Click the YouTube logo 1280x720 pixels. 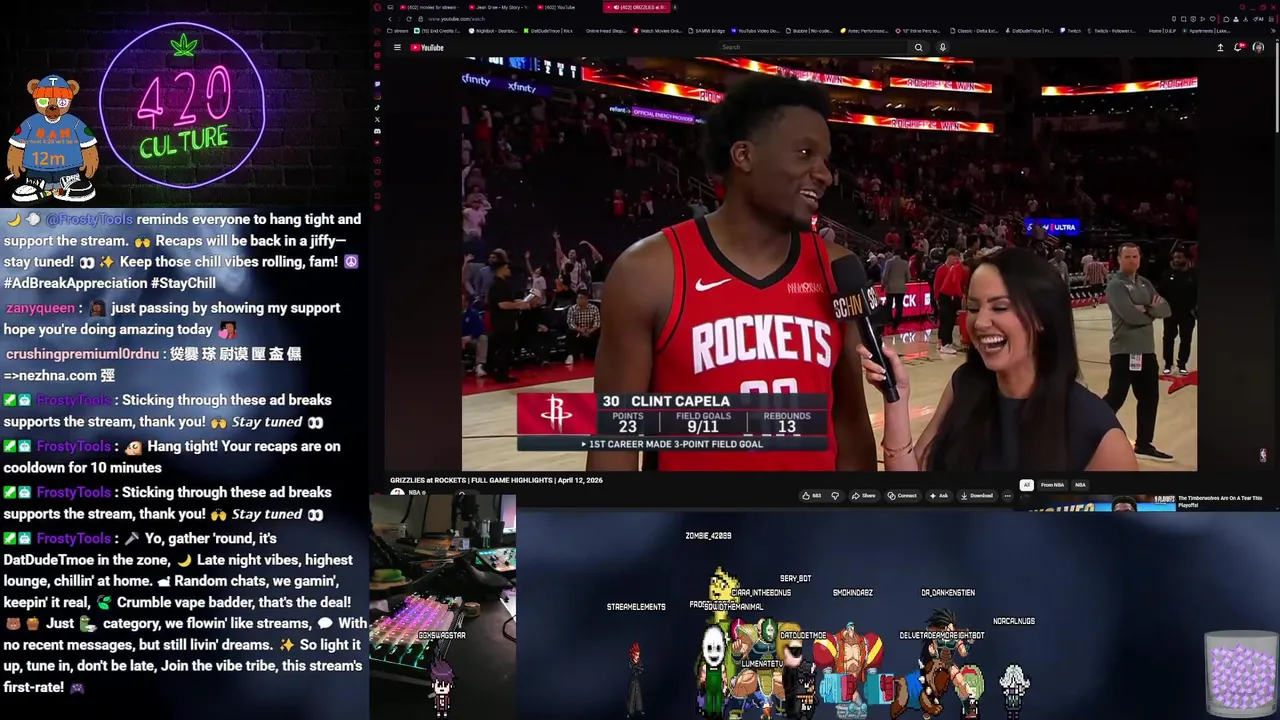(427, 47)
